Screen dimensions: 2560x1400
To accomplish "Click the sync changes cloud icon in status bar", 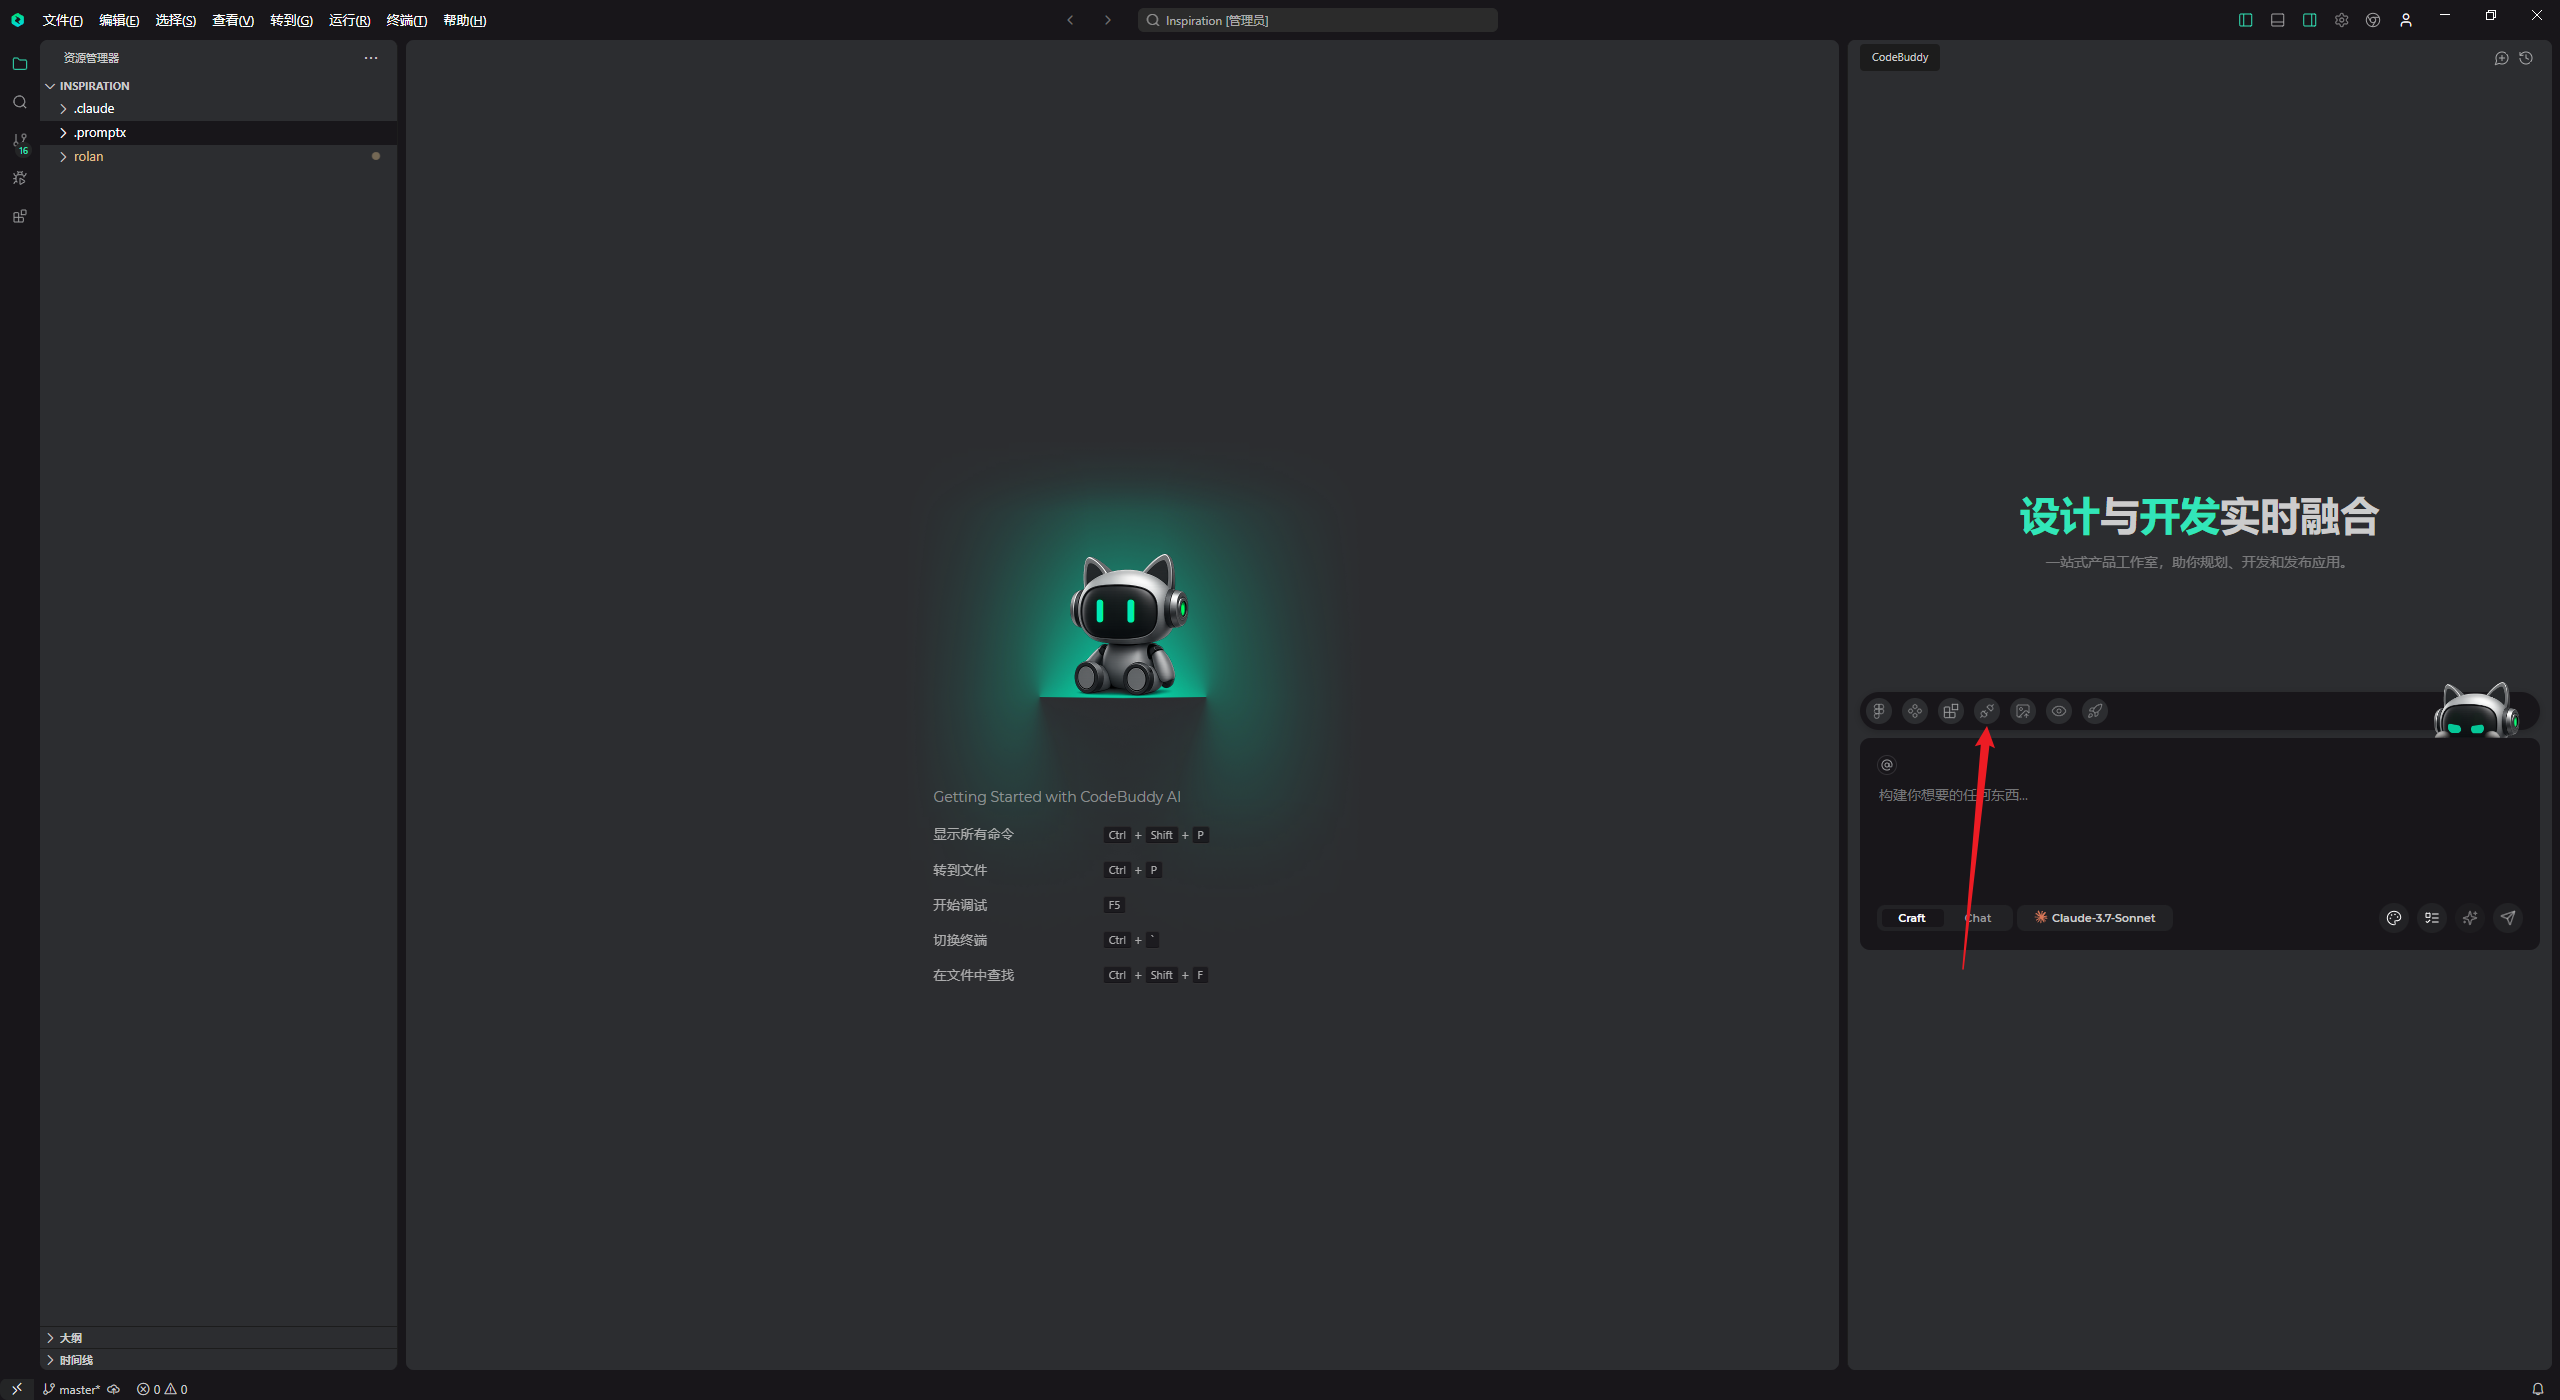I will (114, 1389).
